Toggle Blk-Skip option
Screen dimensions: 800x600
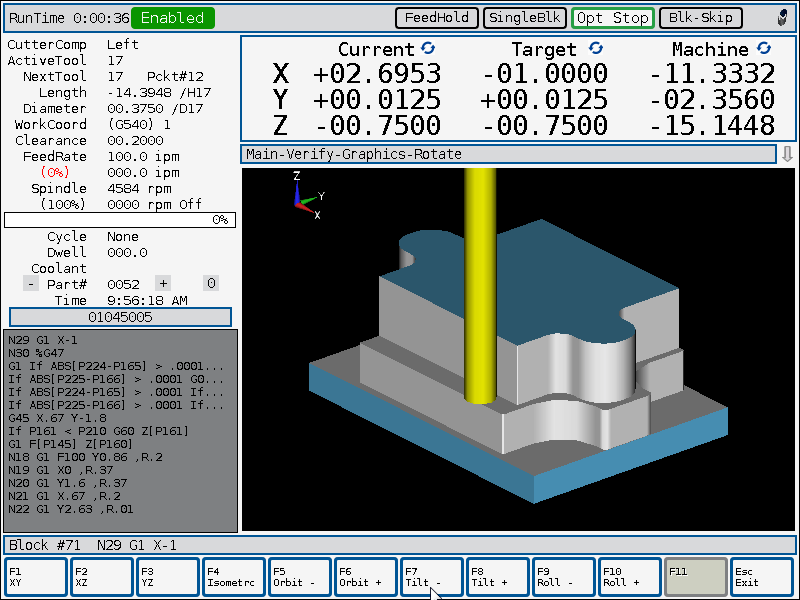(701, 18)
